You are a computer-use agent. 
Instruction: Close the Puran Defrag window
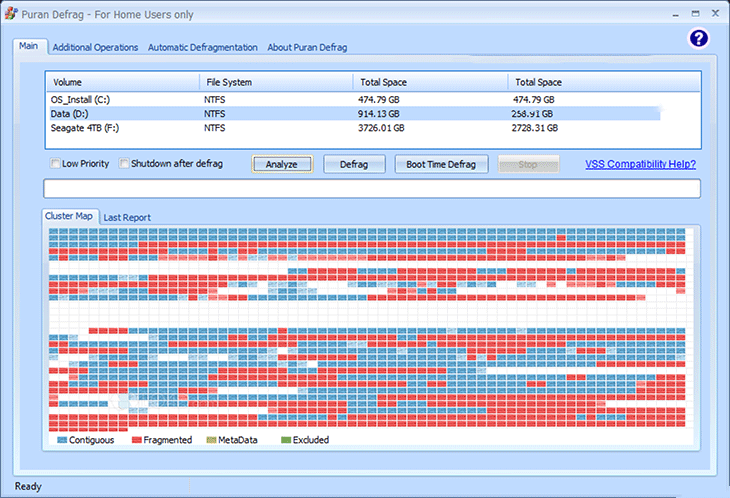click(x=716, y=13)
